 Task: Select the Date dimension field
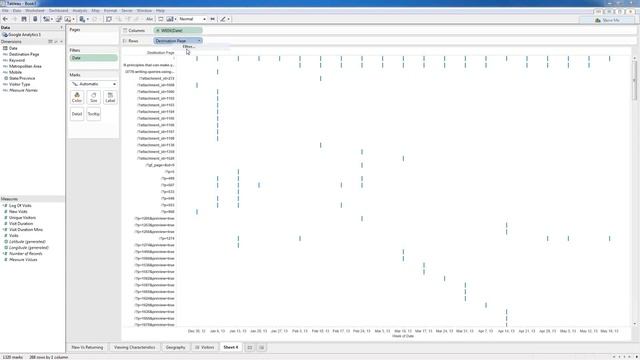pyautogui.click(x=13, y=48)
